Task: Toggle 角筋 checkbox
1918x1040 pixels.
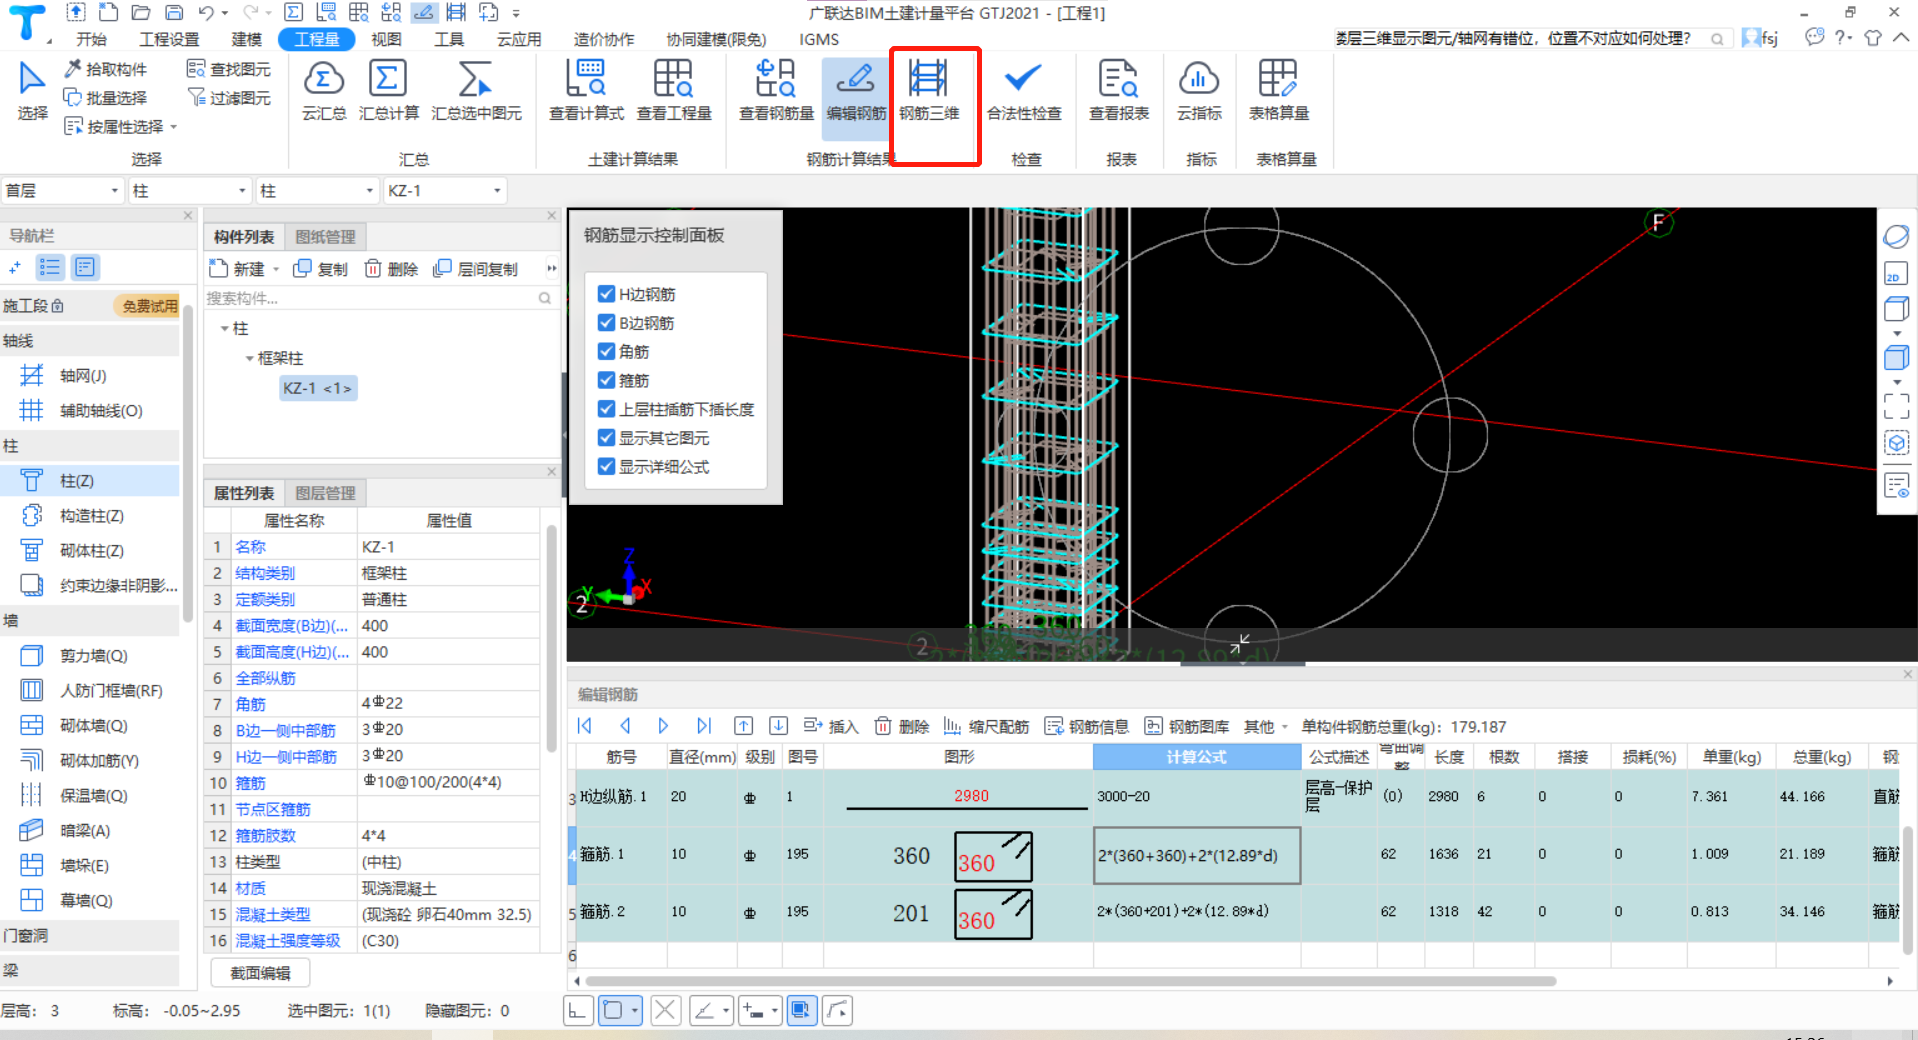Action: click(606, 351)
